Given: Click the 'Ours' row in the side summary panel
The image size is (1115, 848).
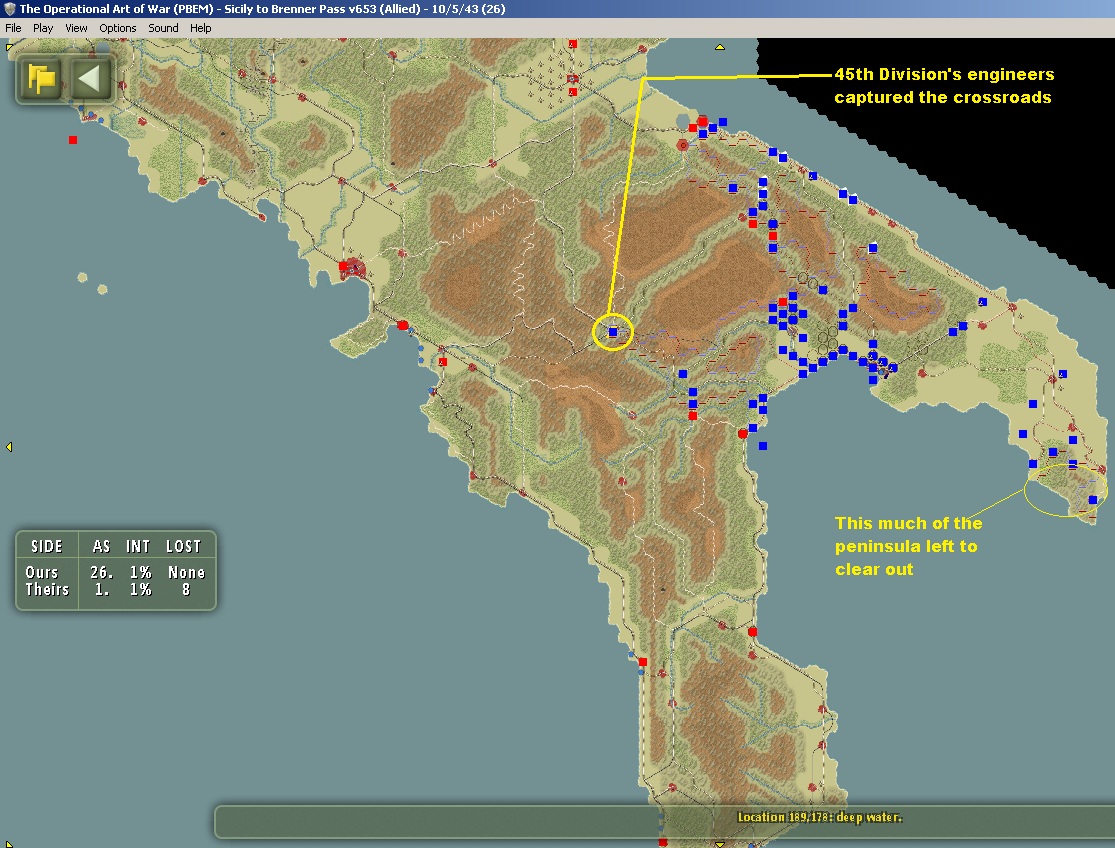Looking at the screenshot, I should [x=116, y=572].
